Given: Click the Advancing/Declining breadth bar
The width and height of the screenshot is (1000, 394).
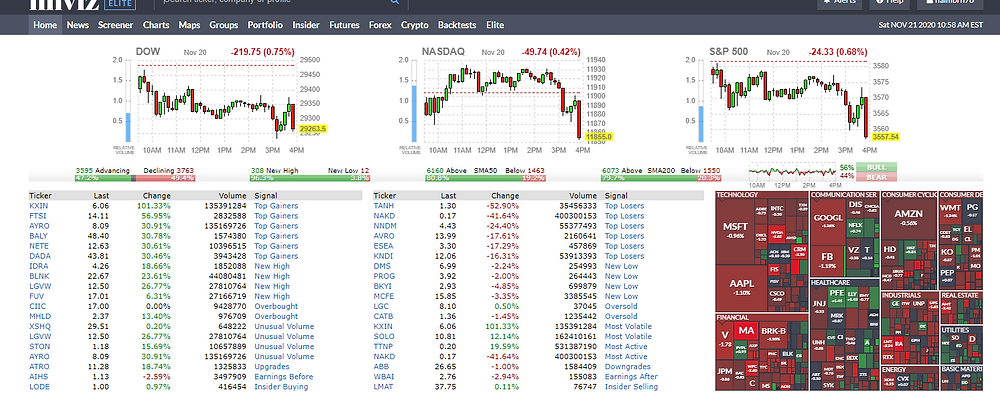Looking at the screenshot, I should tap(135, 174).
